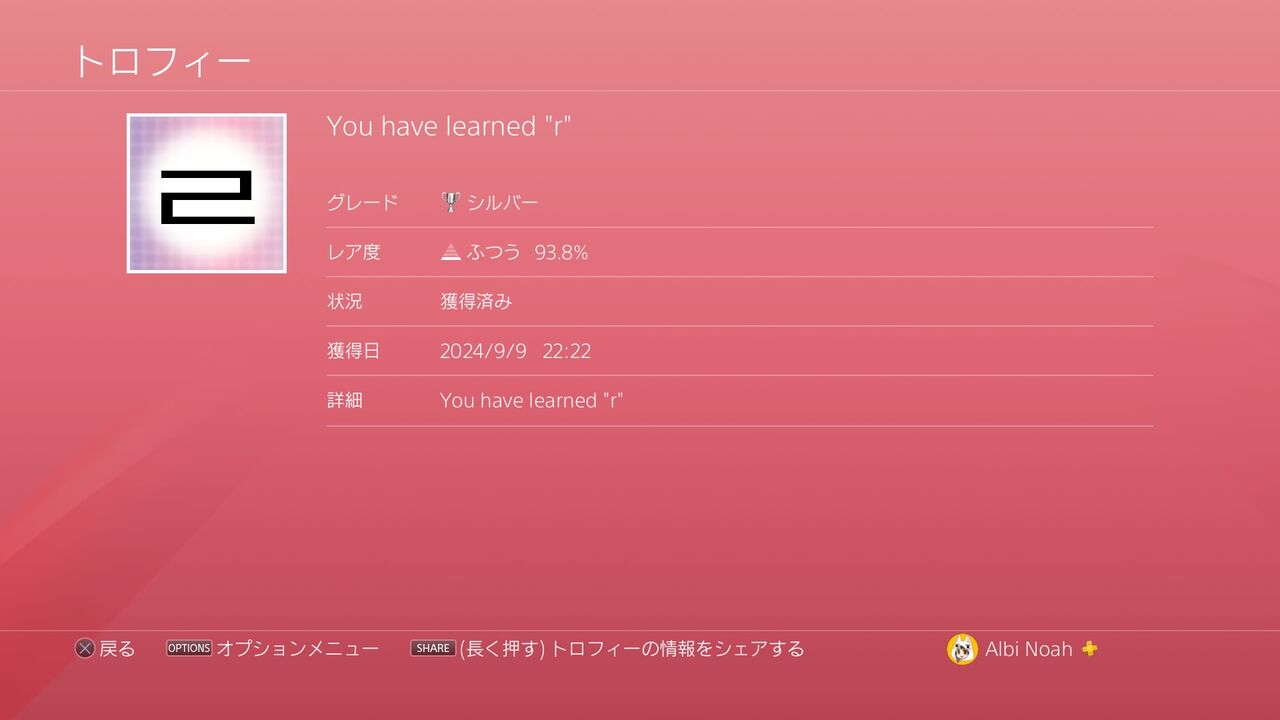Click Albi Noah's profile avatar
This screenshot has width=1280, height=720.
(962, 649)
